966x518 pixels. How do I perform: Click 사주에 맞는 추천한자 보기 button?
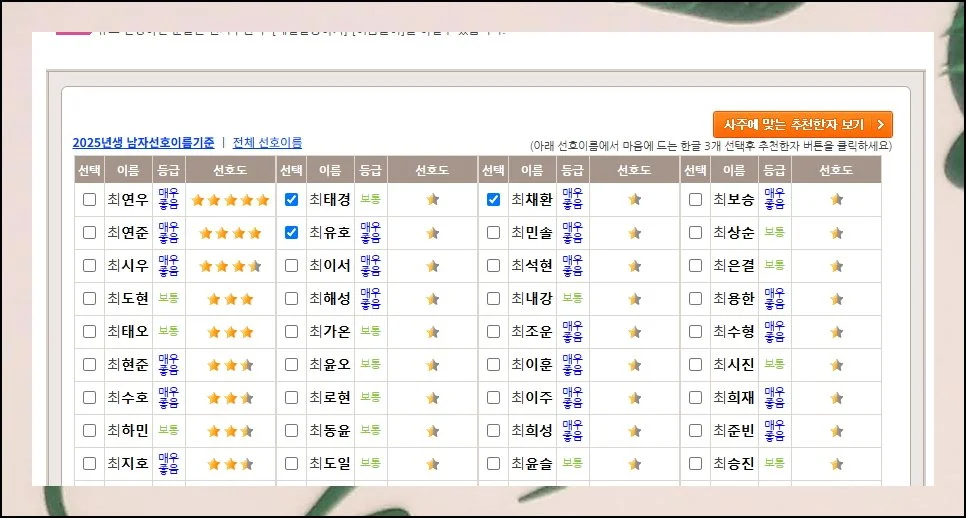click(802, 125)
